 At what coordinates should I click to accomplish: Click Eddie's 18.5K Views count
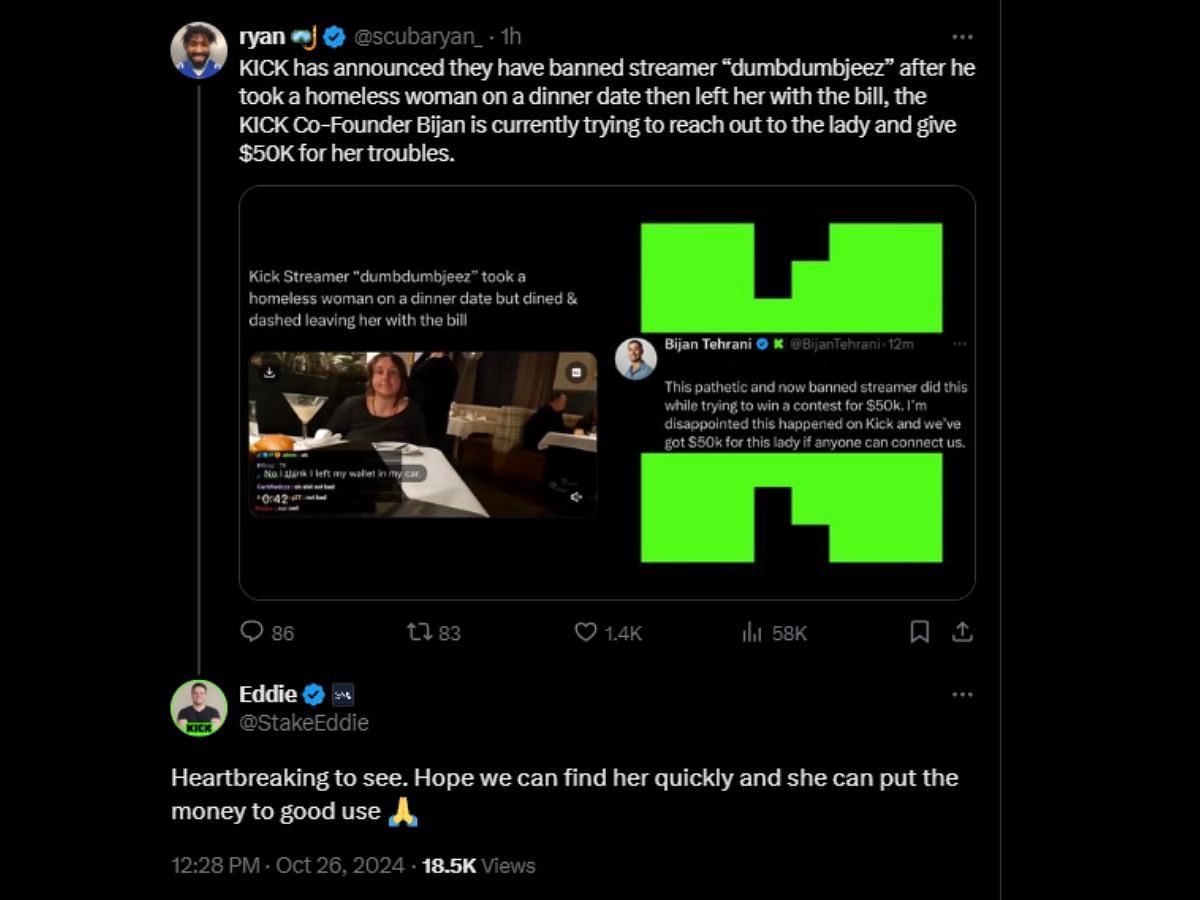coord(478,865)
